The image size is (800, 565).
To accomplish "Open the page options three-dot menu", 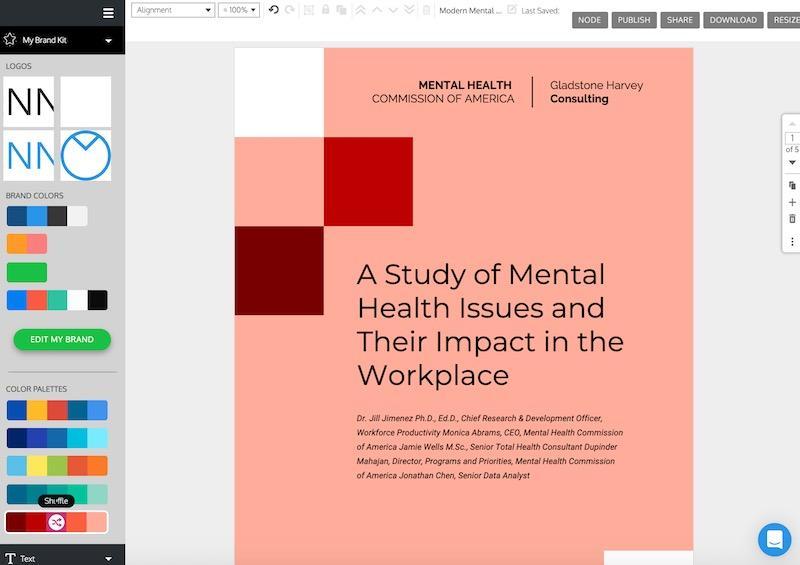I will tap(792, 241).
